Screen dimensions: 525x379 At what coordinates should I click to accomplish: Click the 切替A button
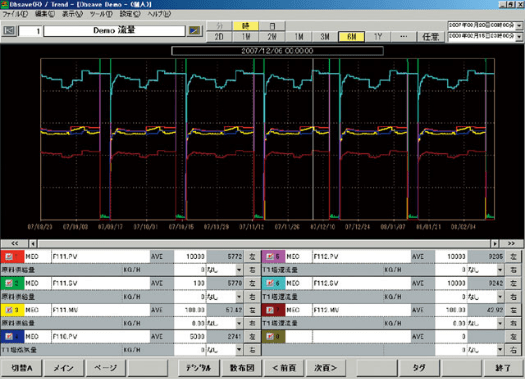pyautogui.click(x=22, y=368)
